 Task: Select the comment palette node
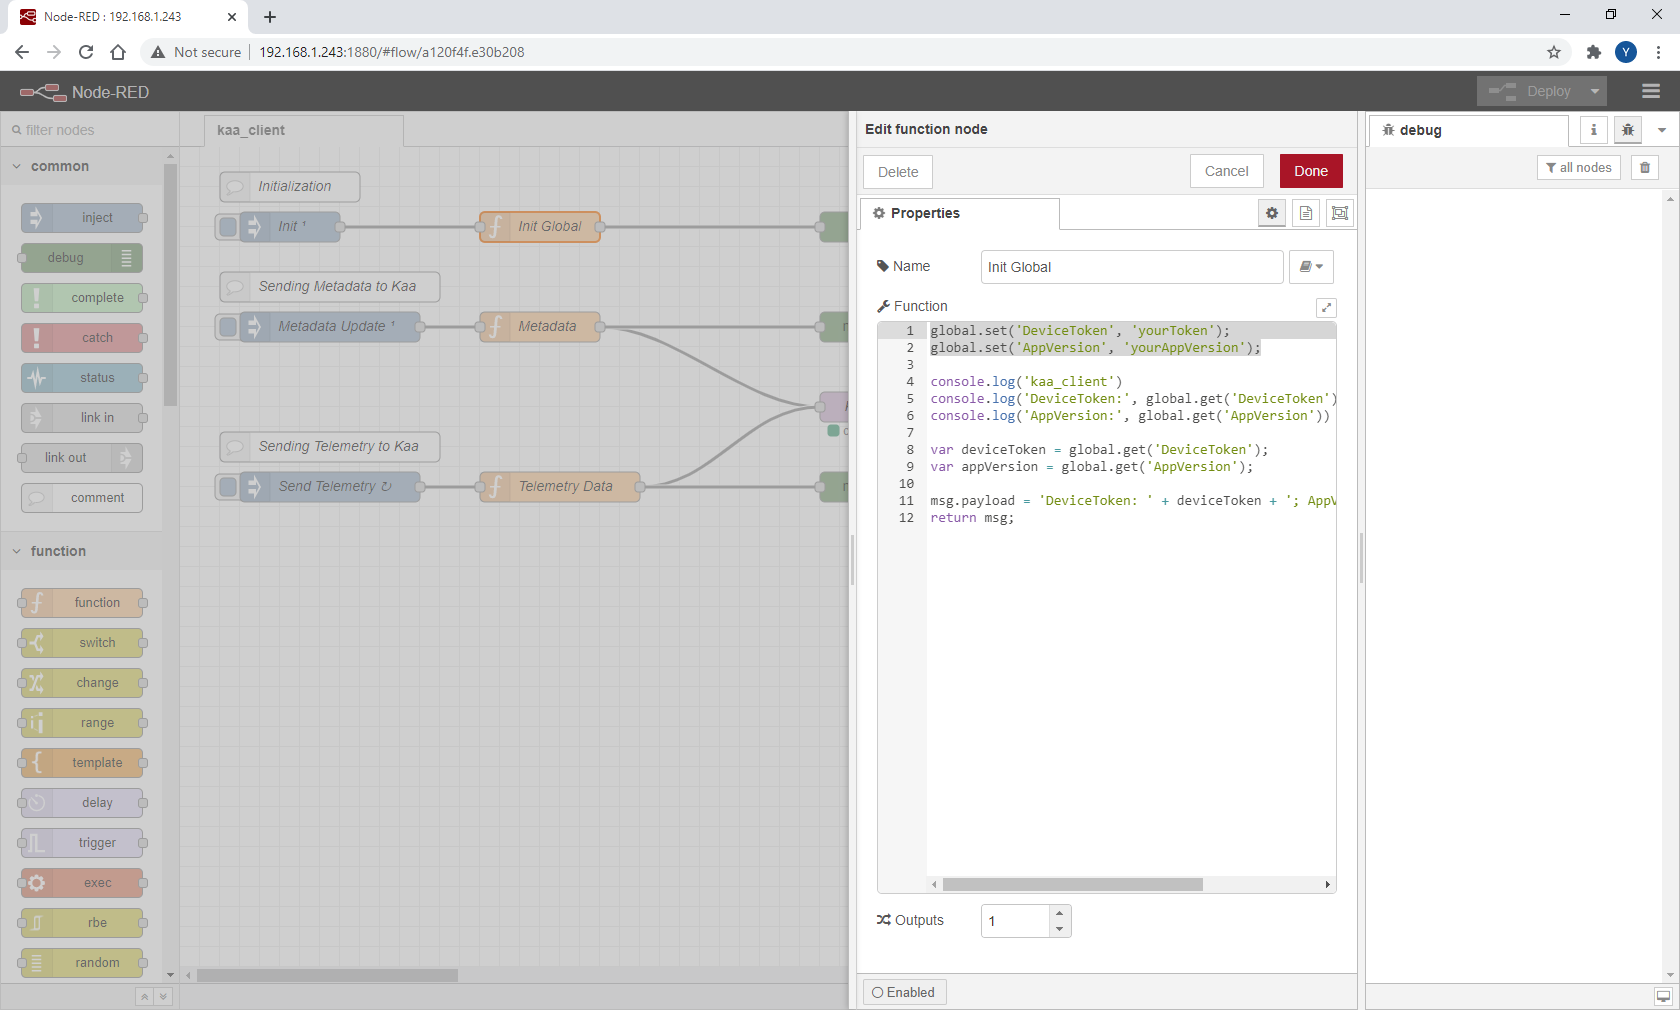click(82, 498)
